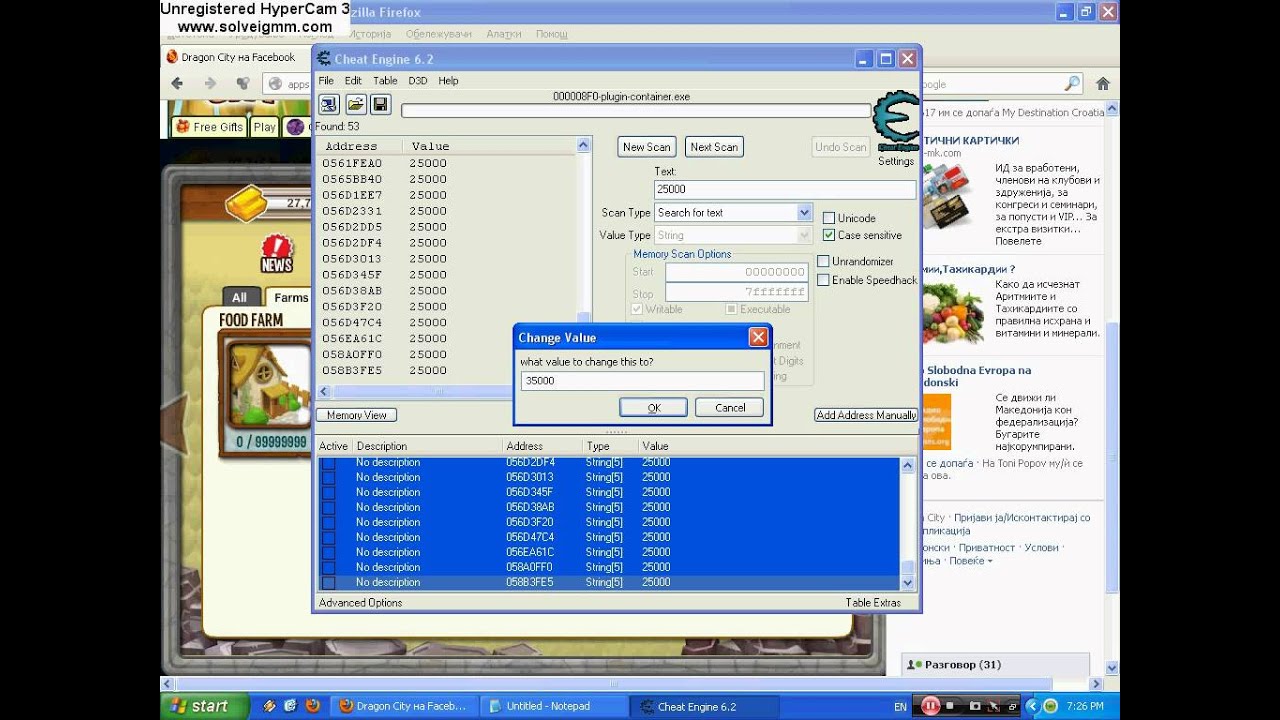Toggle the Case sensitive checkbox
Viewport: 1280px width, 720px height.
(829, 235)
